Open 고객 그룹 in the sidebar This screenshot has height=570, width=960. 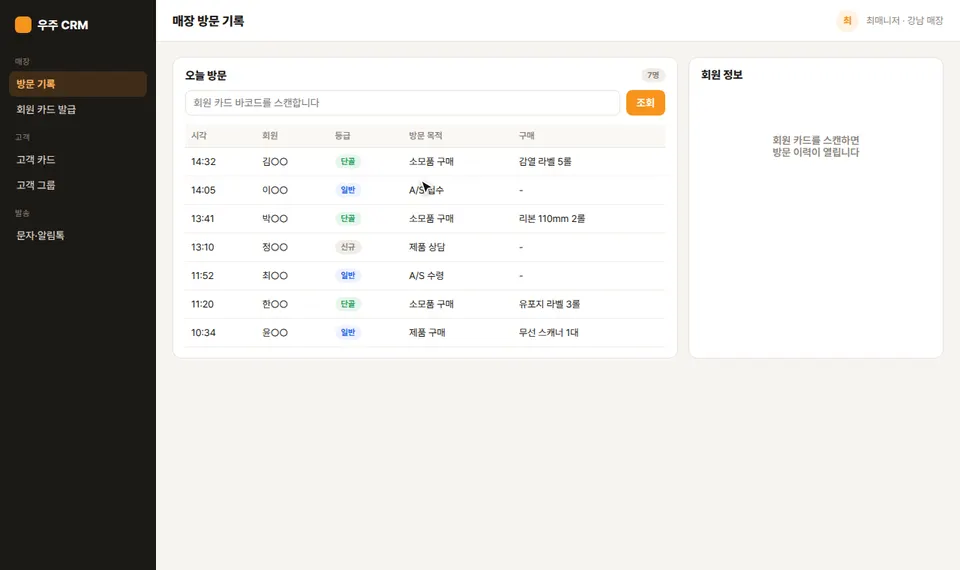pyautogui.click(x=78, y=185)
